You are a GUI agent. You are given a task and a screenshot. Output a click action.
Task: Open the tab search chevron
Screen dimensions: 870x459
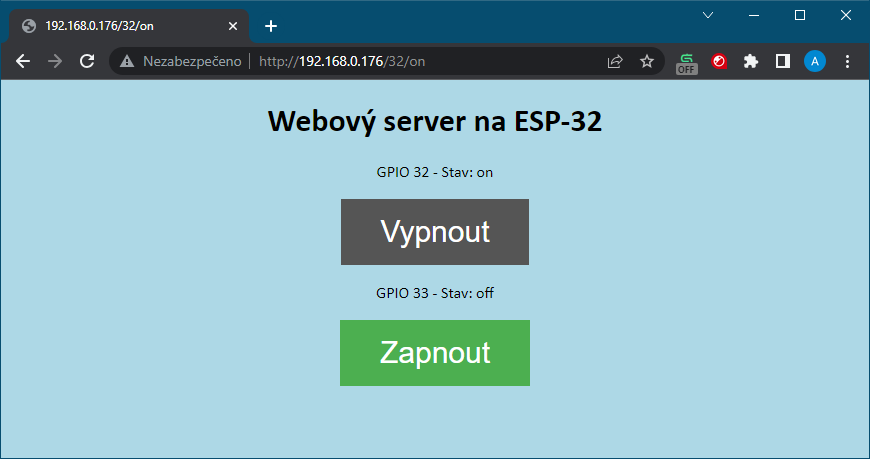coord(708,15)
